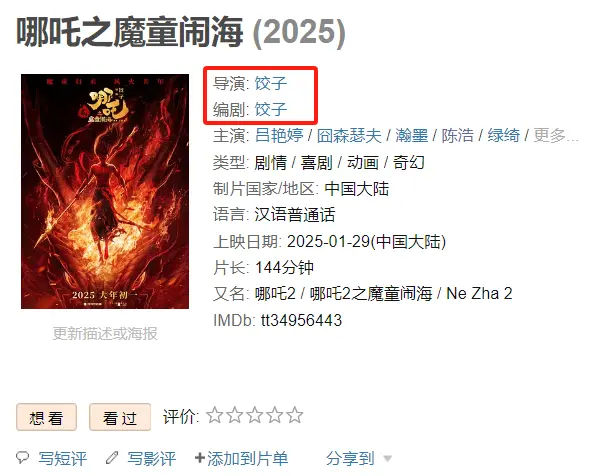Open actor 瀚墨 page
The height and width of the screenshot is (476, 611).
pos(411,136)
